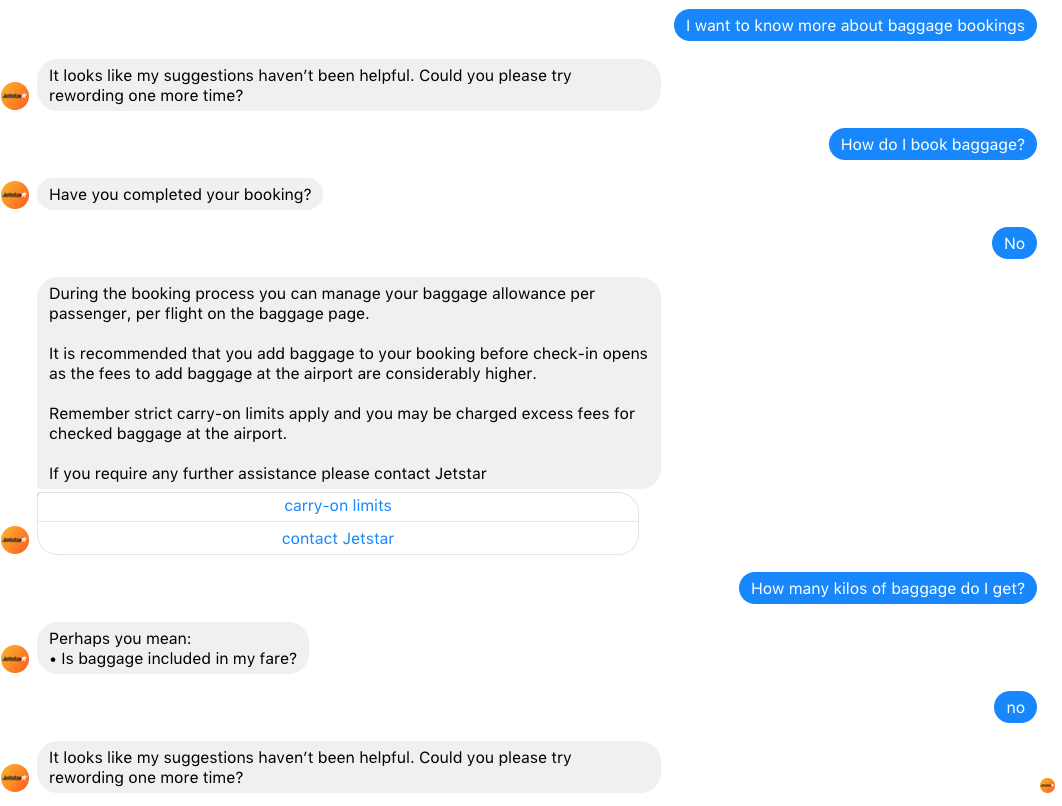Click the long baggage allowance information message
Image resolution: width=1062 pixels, height=806 pixels.
[x=349, y=383]
